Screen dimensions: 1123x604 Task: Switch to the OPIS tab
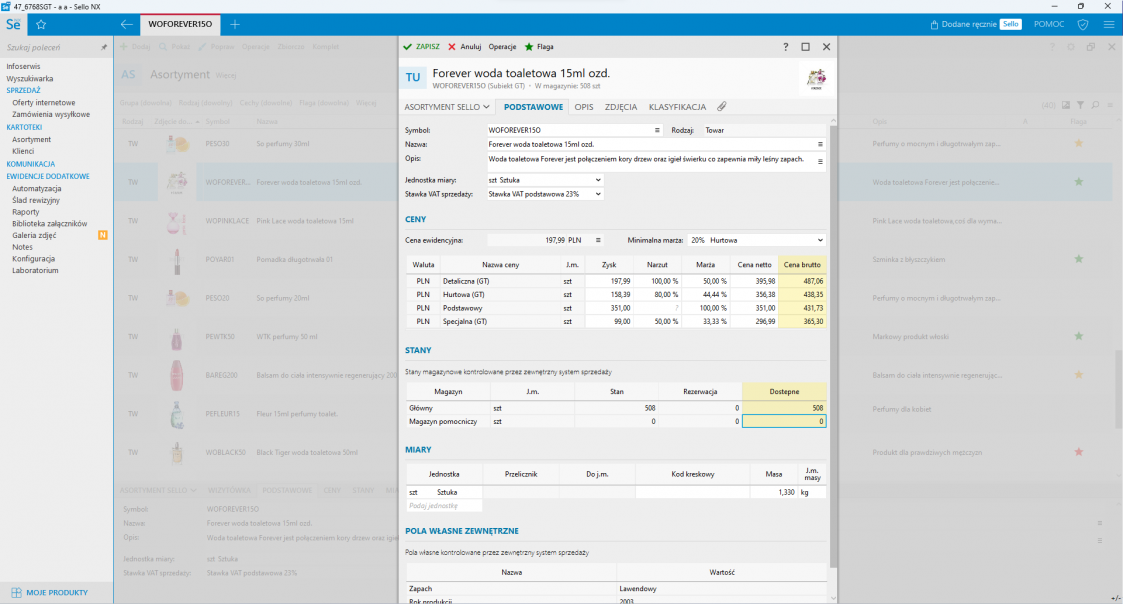coord(584,107)
